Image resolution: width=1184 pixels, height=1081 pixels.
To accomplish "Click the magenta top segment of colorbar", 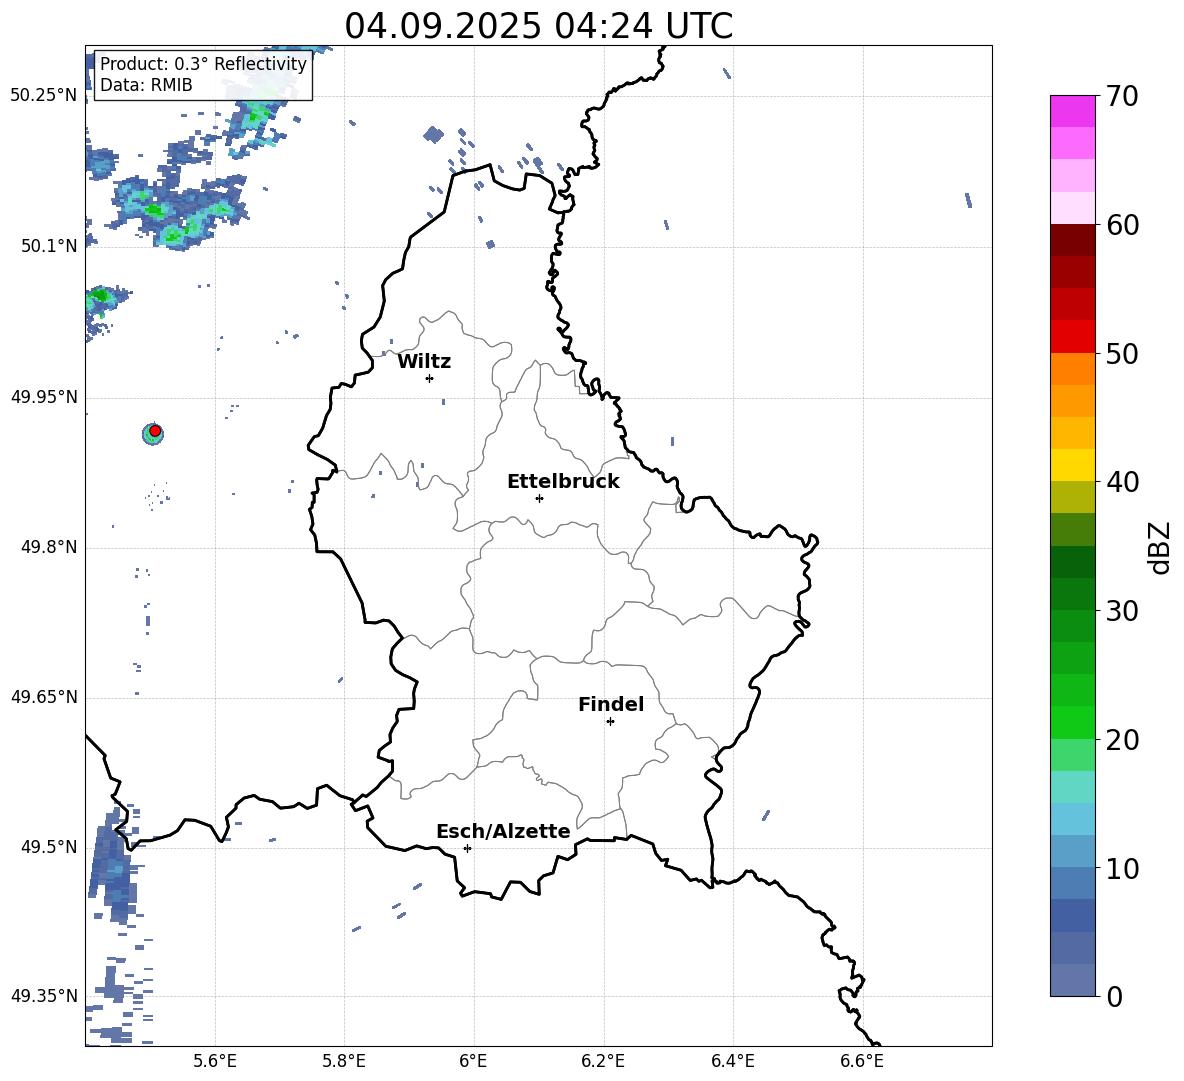I will (x=1072, y=112).
